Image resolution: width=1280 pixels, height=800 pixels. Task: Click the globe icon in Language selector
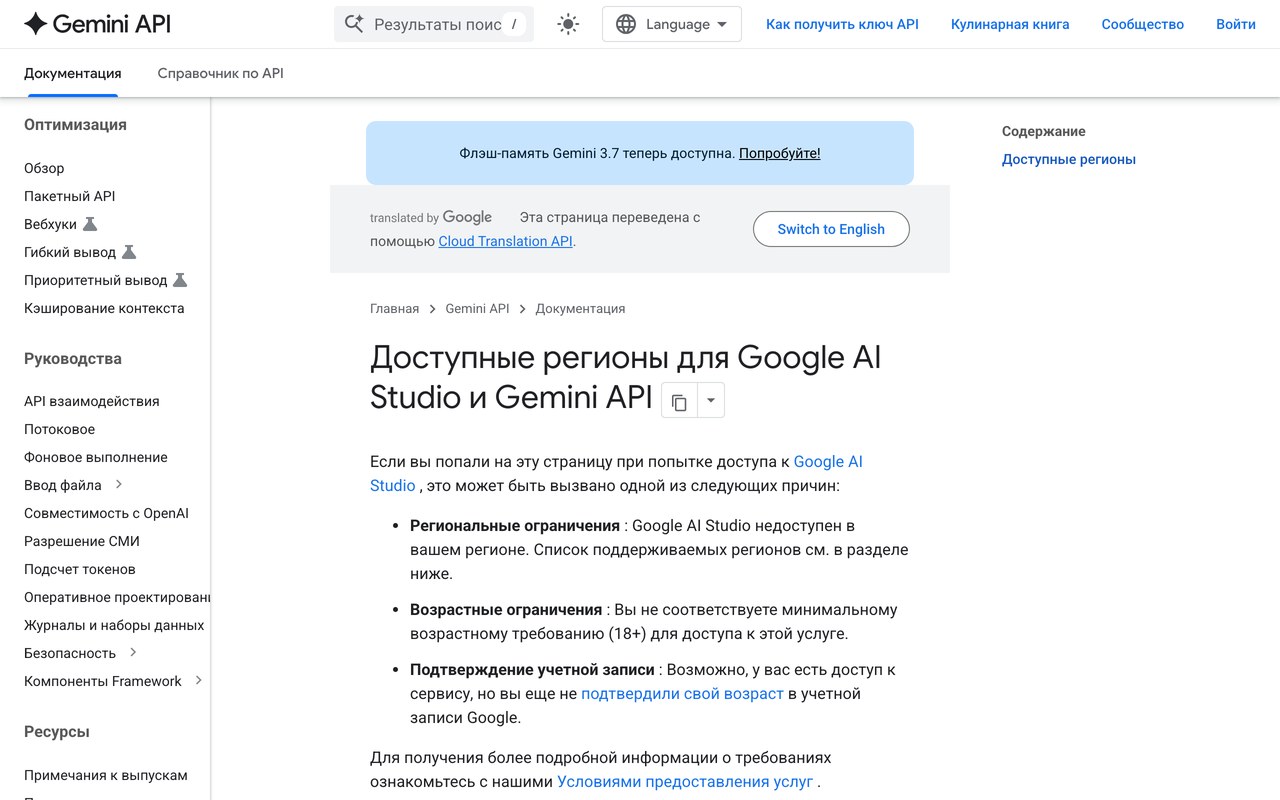coord(626,24)
